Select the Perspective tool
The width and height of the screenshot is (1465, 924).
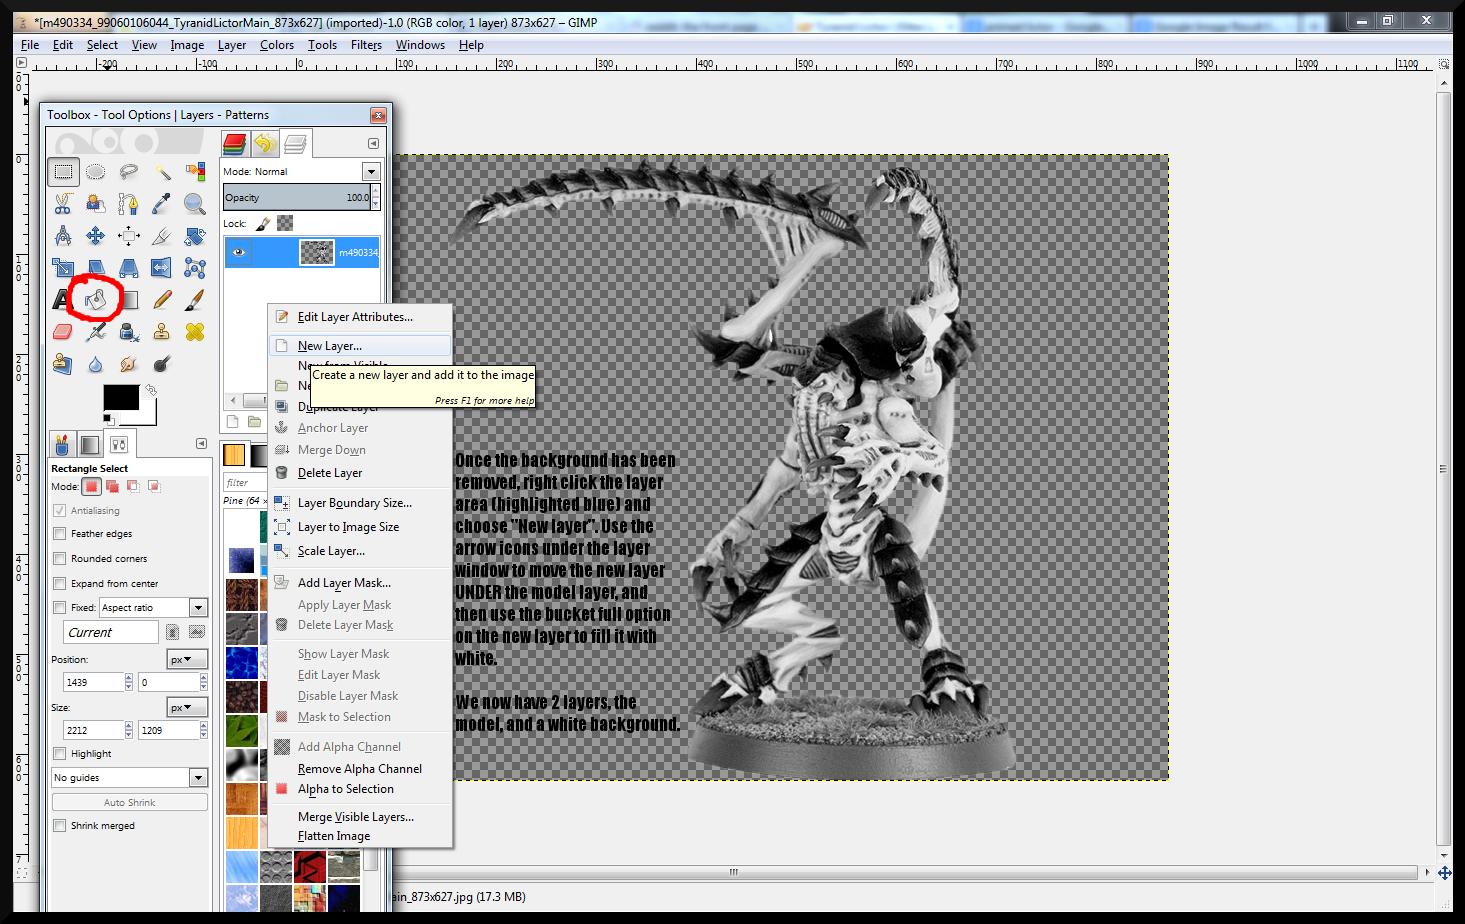(x=129, y=268)
